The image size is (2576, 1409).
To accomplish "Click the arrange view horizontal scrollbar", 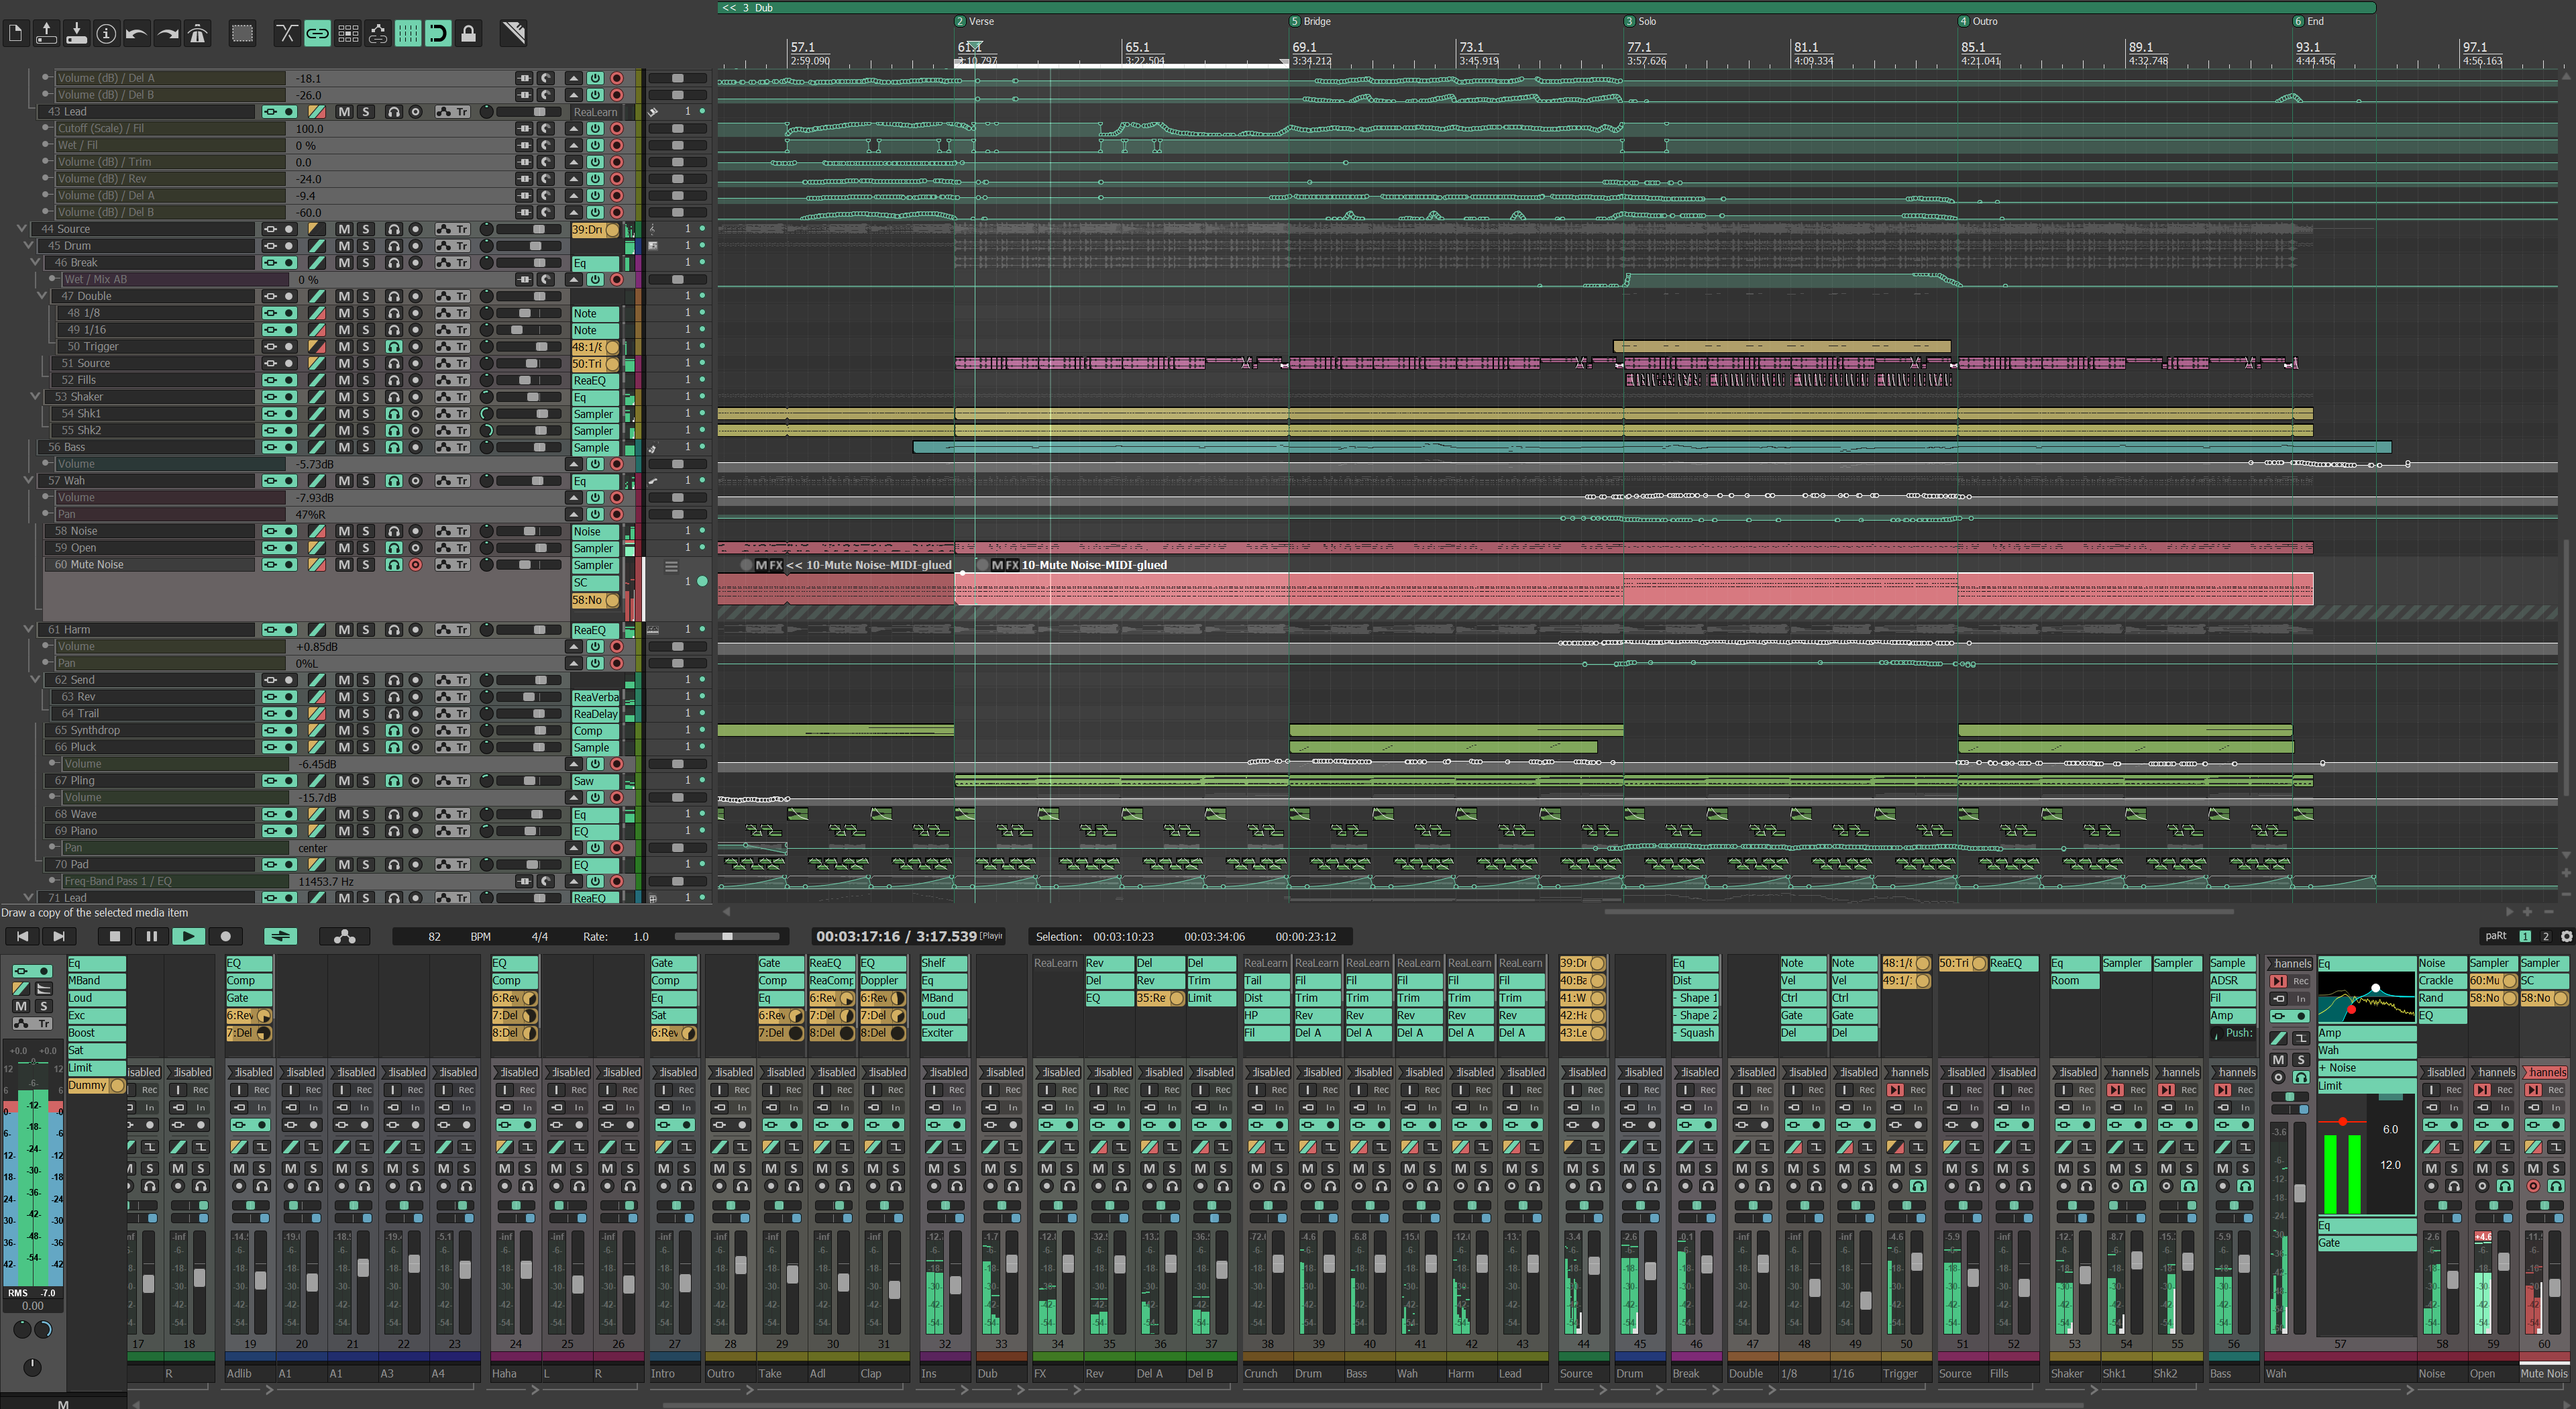I will tap(1918, 912).
